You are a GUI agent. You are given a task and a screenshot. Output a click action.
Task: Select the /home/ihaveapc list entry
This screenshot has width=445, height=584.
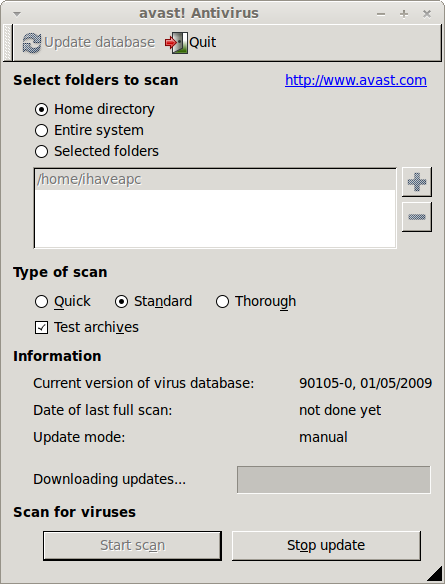click(215, 180)
